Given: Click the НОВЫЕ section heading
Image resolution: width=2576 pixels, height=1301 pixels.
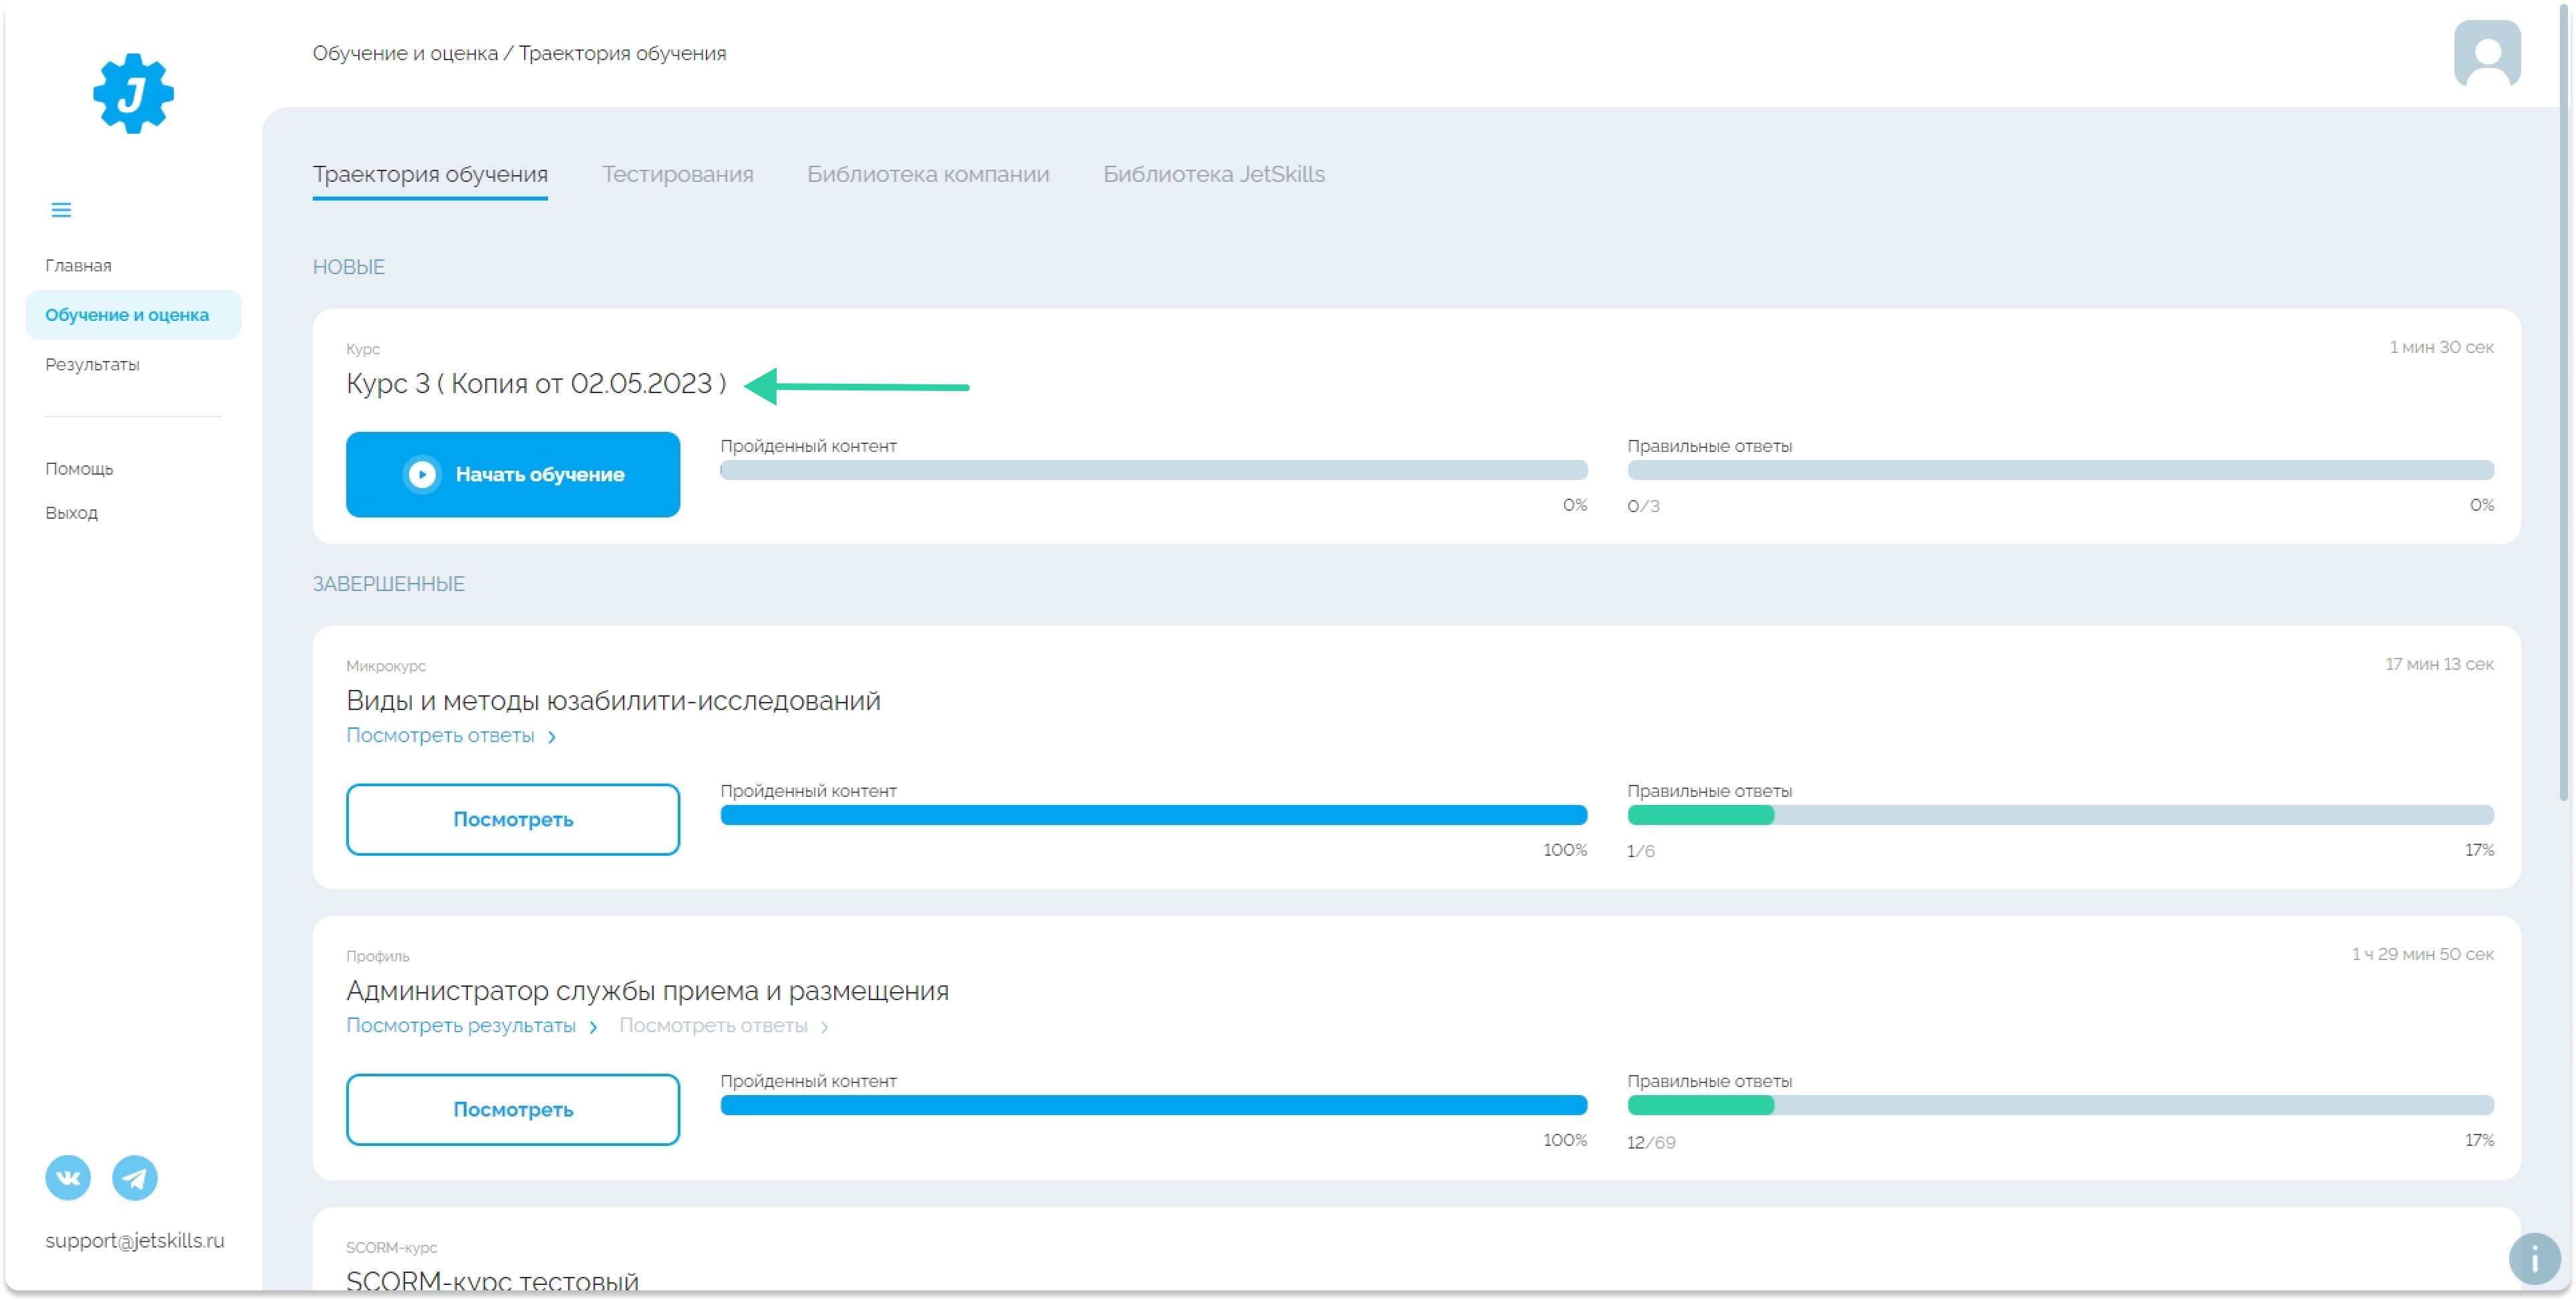Looking at the screenshot, I should tap(348, 267).
